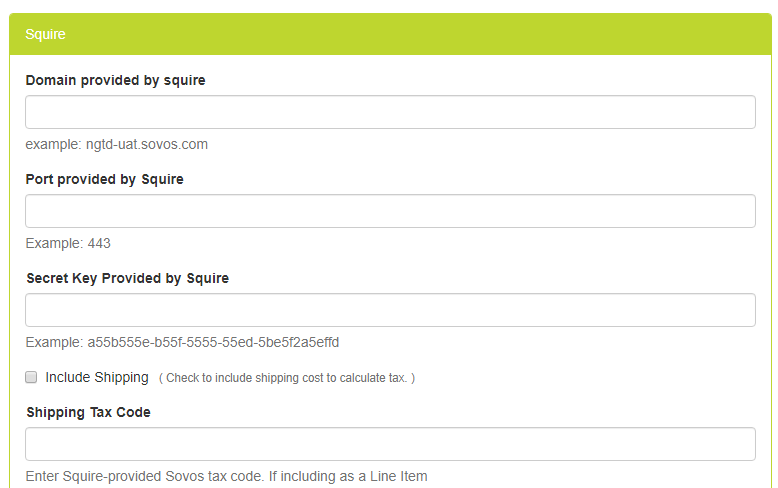Image resolution: width=778 pixels, height=488 pixels.
Task: Enable the Include Shipping checkbox
Action: (31, 377)
